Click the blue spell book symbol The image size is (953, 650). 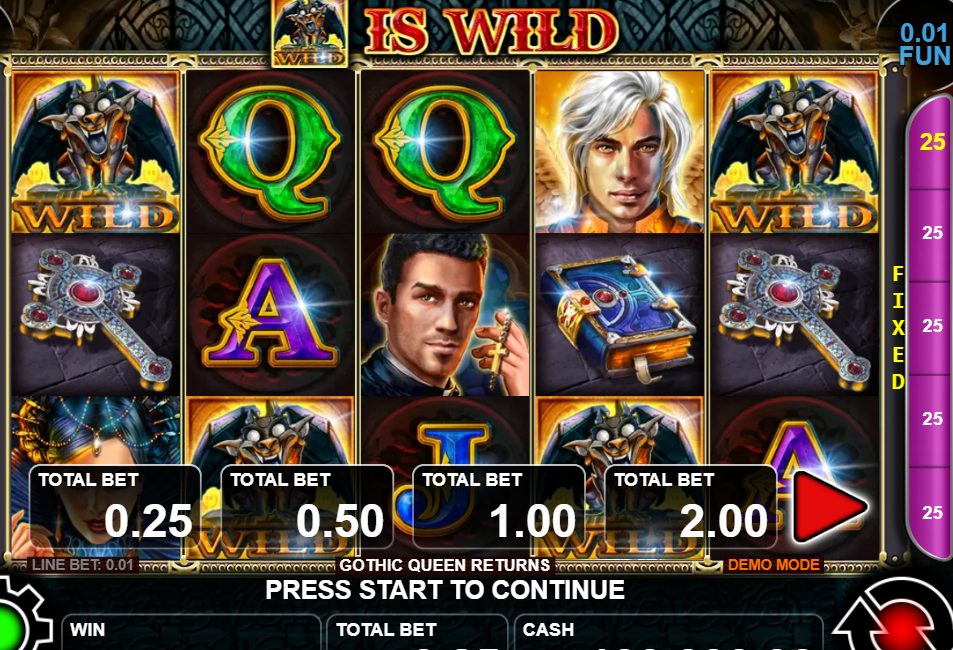(619, 316)
